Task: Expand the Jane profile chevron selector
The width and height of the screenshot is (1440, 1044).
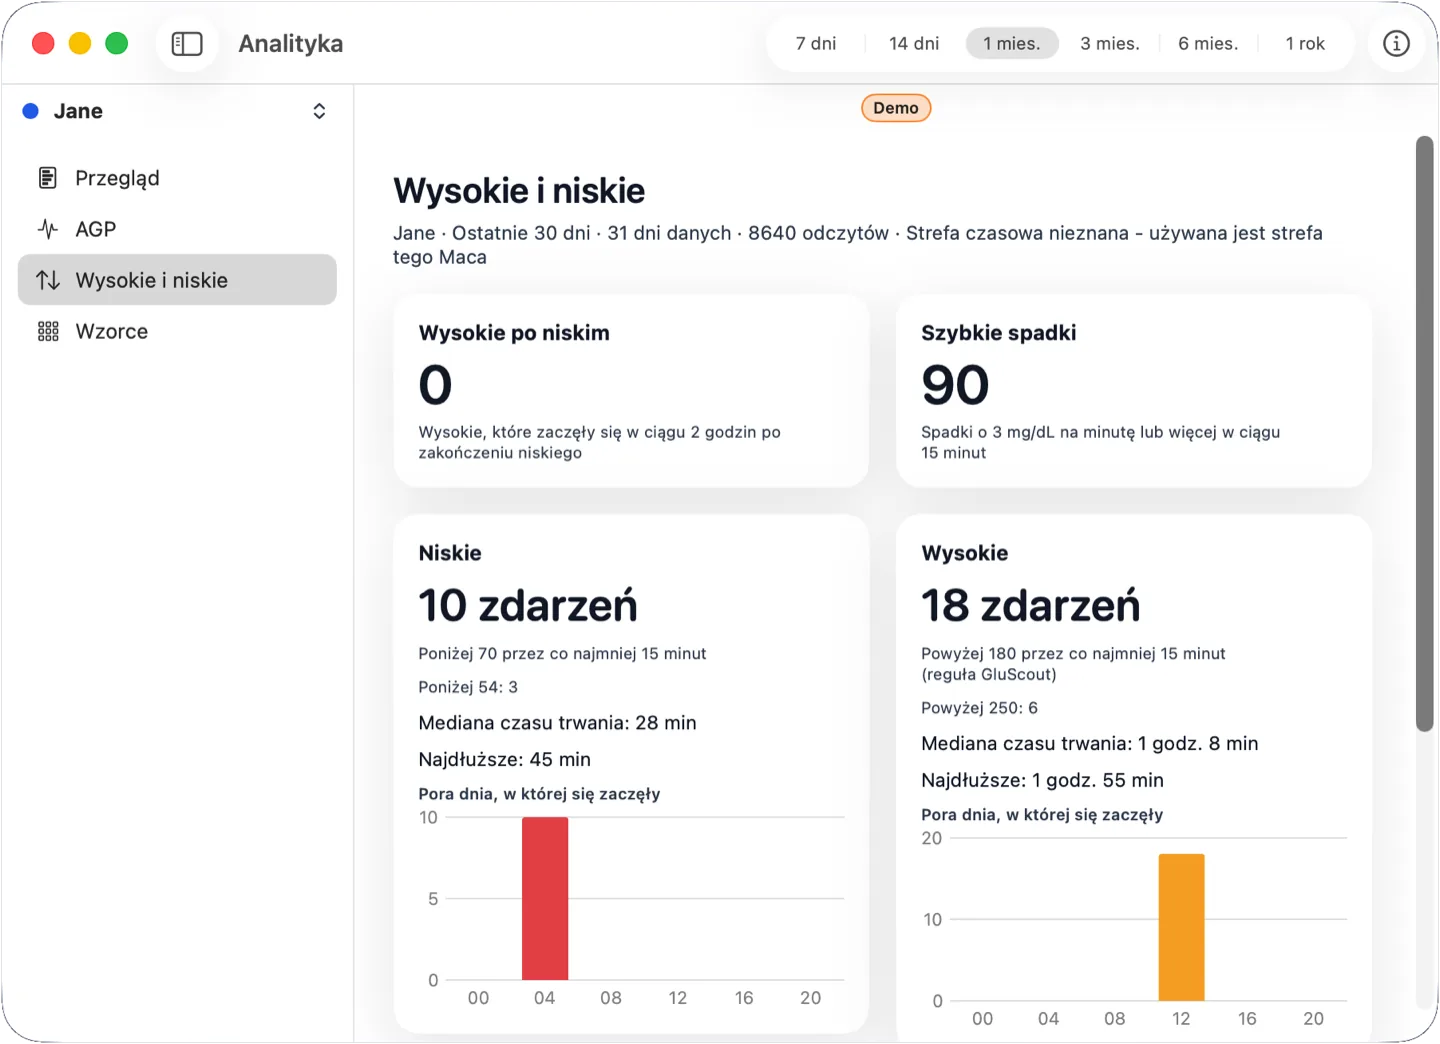Action: click(x=319, y=111)
